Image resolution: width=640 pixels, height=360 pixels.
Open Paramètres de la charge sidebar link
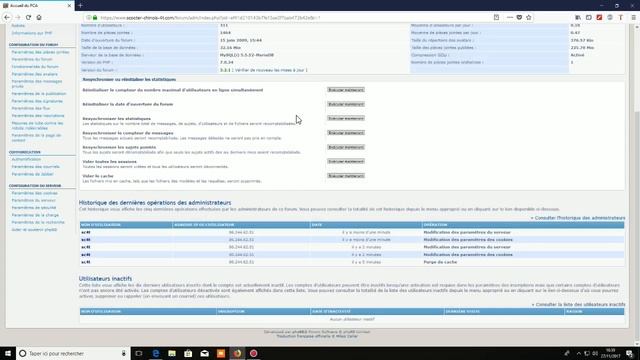coord(35,215)
